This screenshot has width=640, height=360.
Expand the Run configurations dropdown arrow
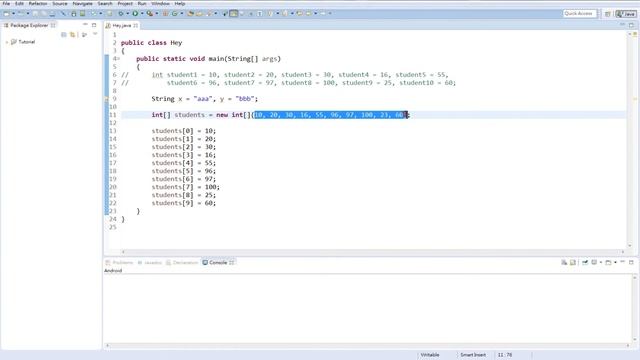pyautogui.click(x=142, y=13)
